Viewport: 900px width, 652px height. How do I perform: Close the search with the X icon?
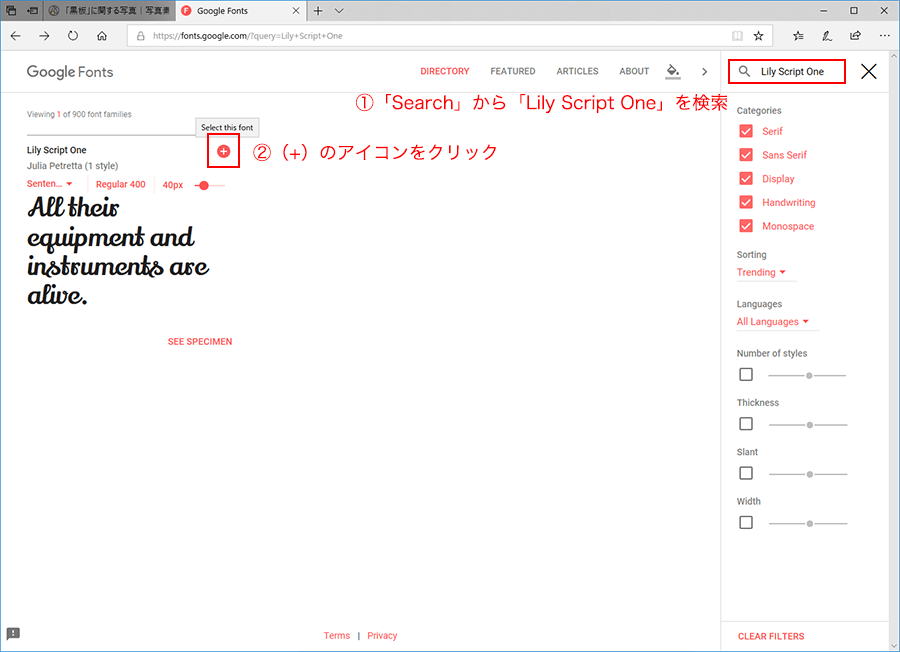[x=868, y=71]
